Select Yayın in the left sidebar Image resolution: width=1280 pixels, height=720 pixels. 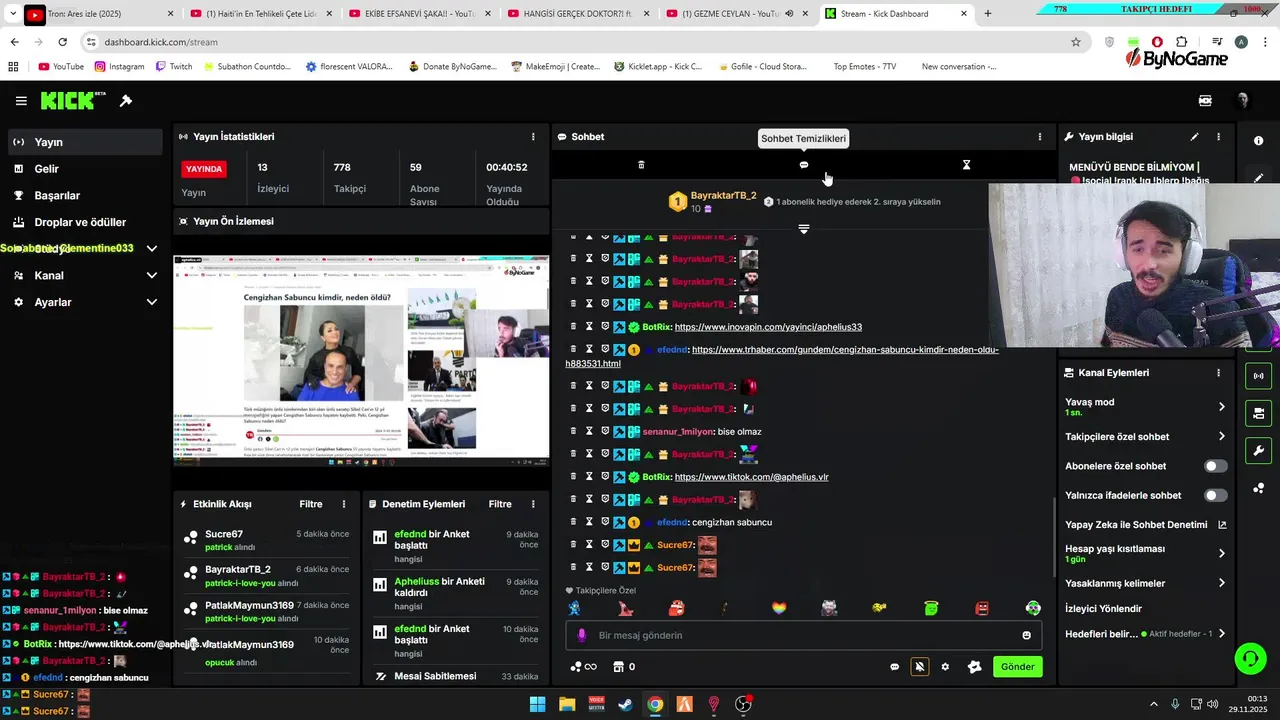point(83,142)
